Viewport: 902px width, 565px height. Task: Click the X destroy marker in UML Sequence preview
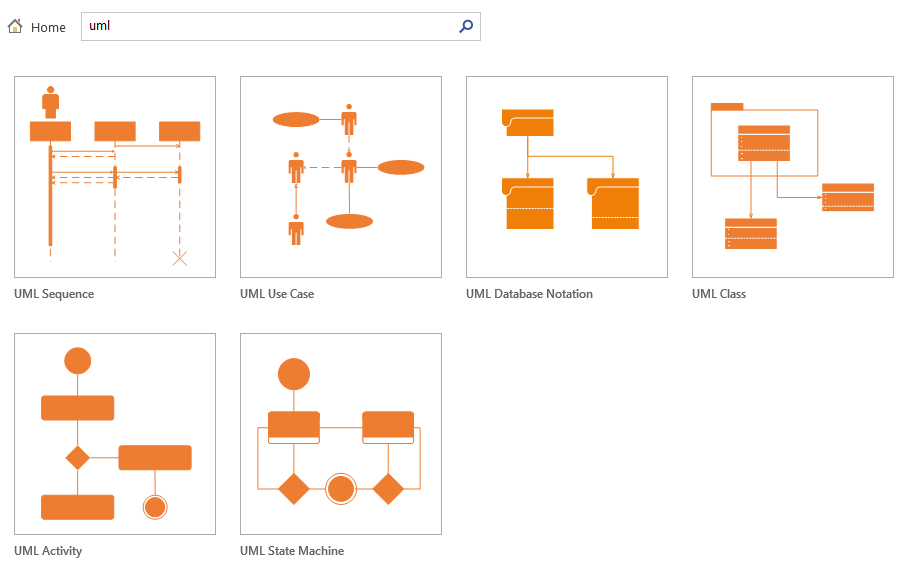179,259
